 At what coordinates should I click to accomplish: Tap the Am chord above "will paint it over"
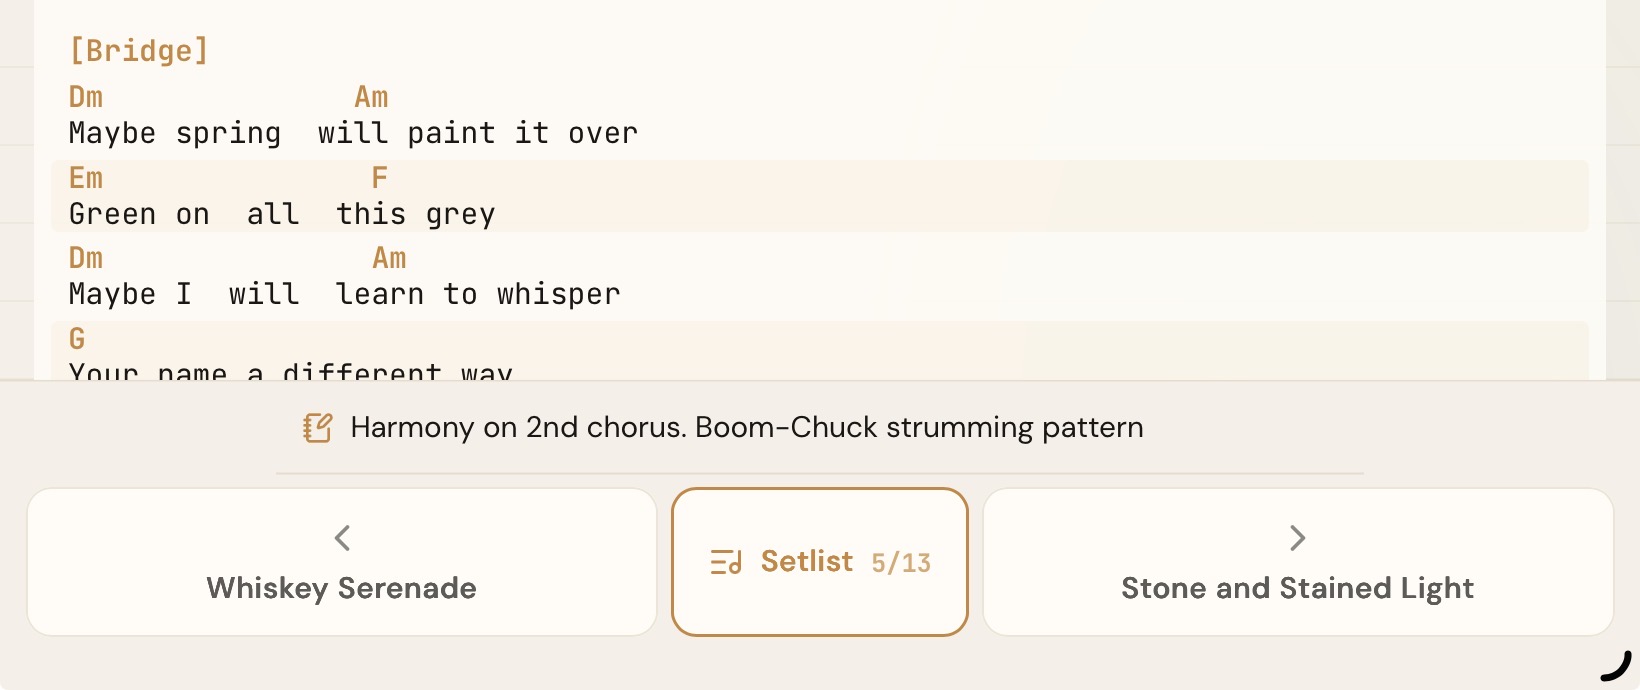[x=371, y=96]
